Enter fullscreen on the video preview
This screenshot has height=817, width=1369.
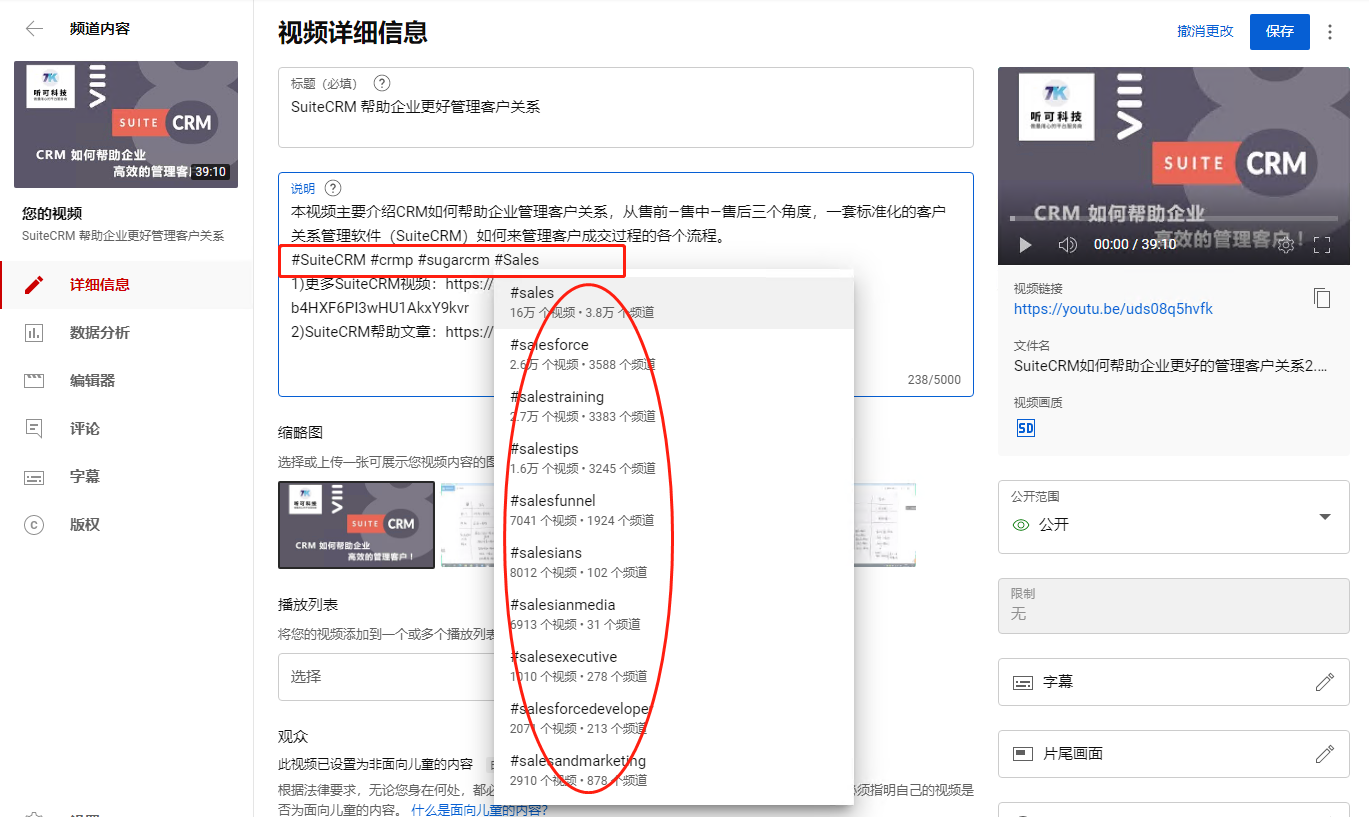tap(1321, 245)
